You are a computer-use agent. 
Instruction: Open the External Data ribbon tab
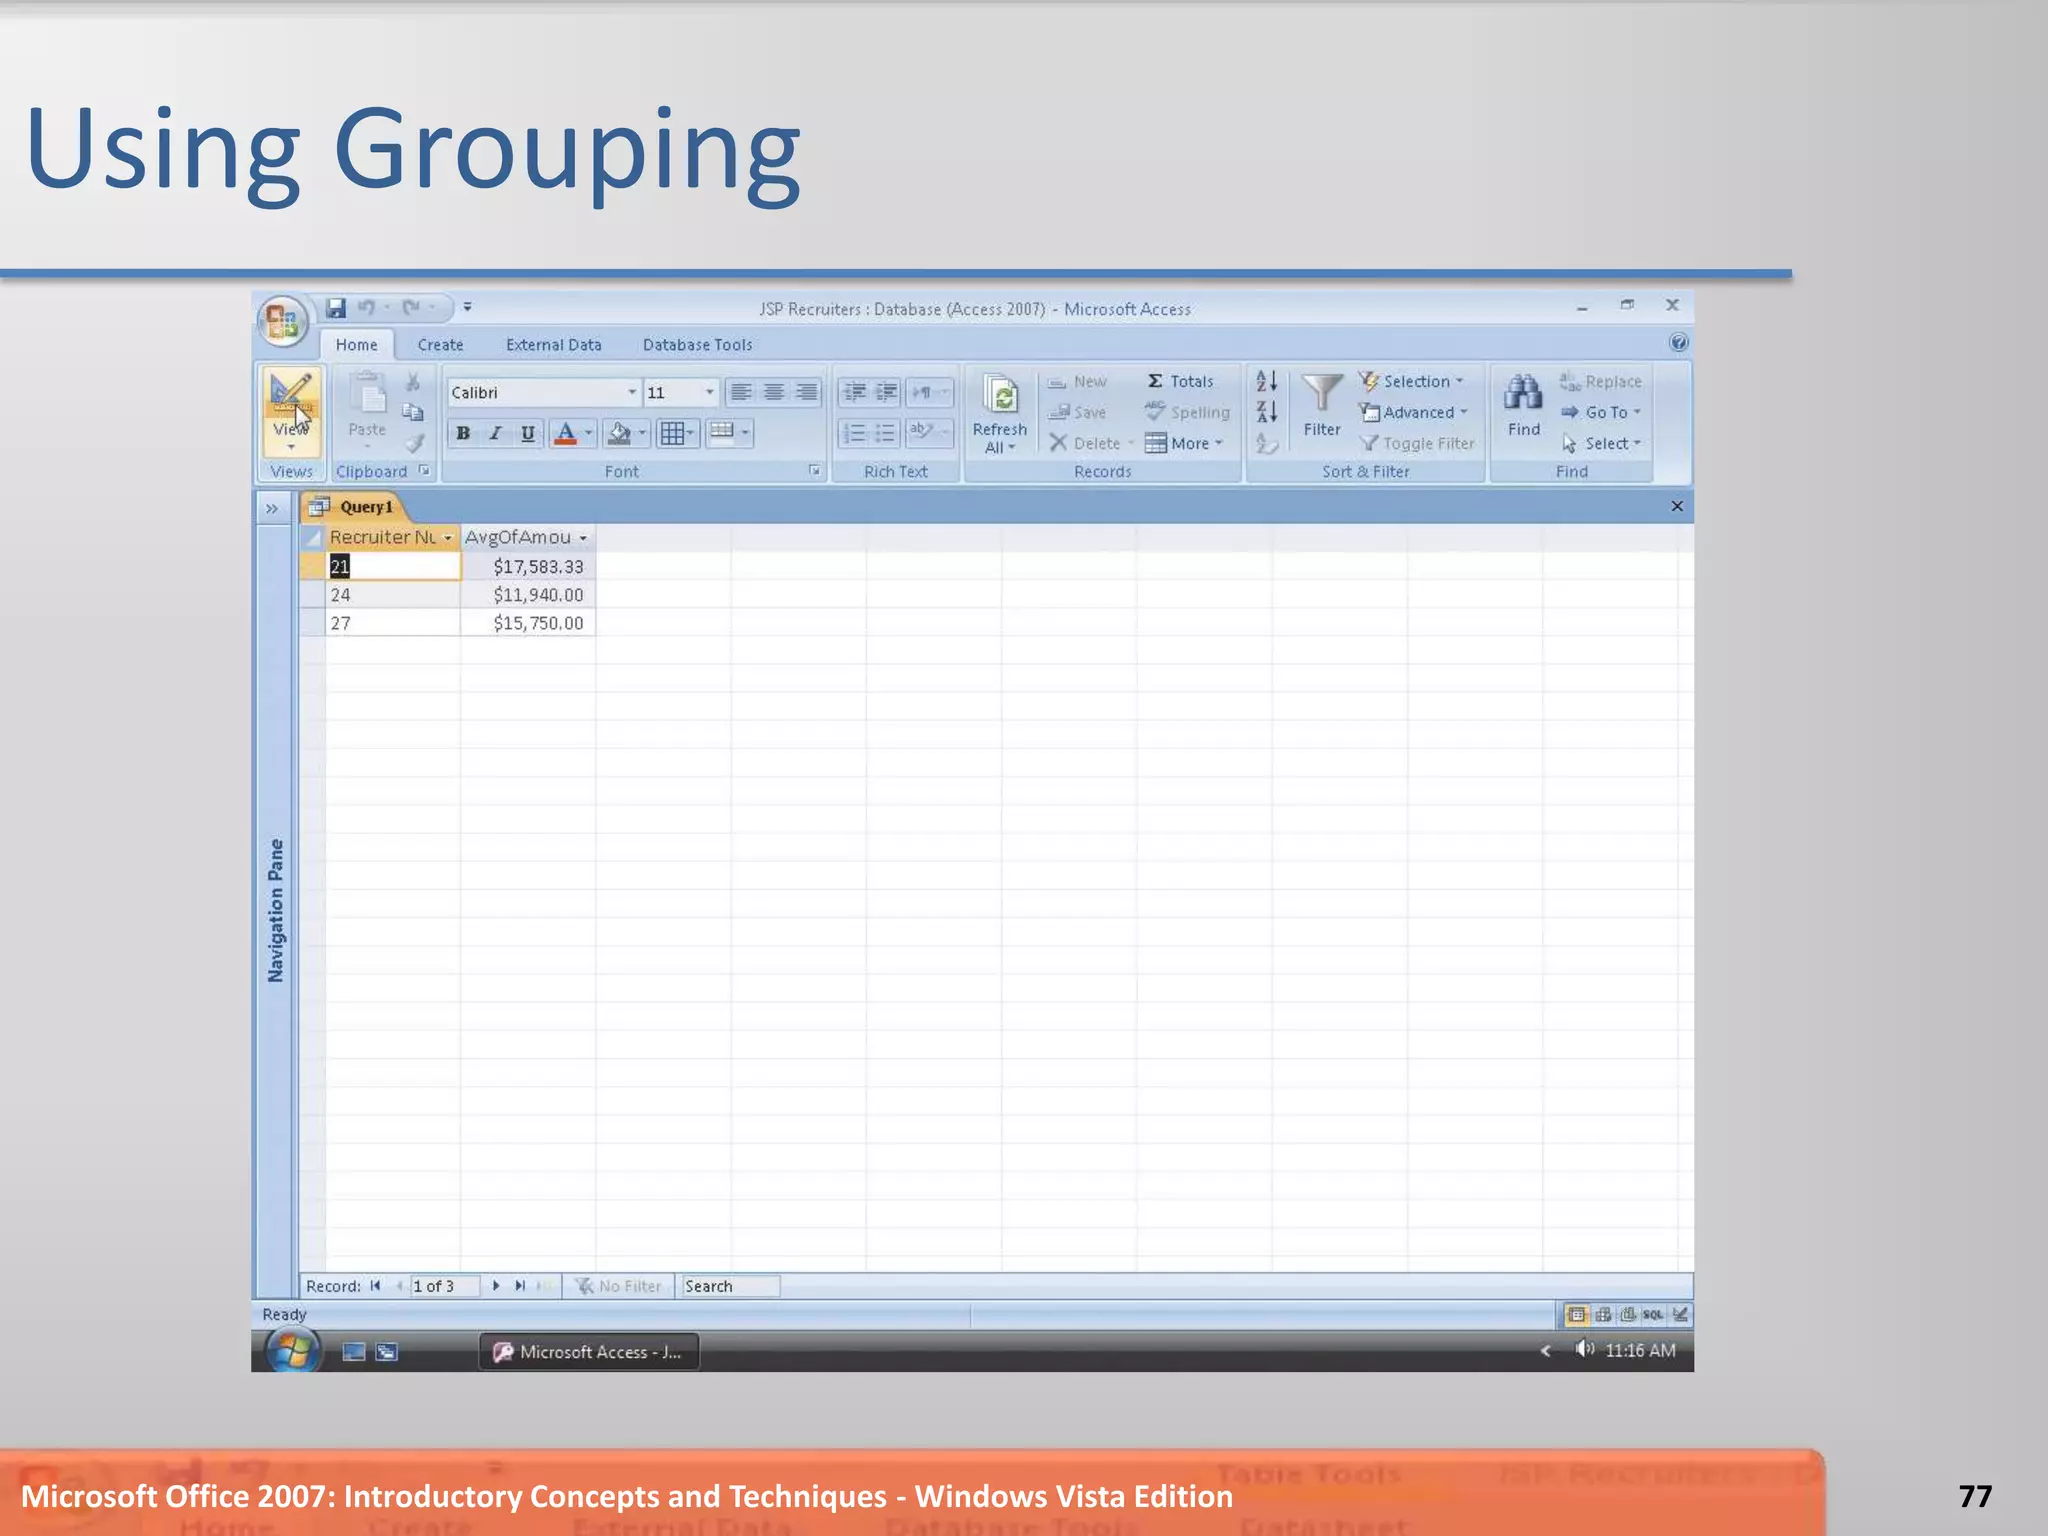coord(554,345)
